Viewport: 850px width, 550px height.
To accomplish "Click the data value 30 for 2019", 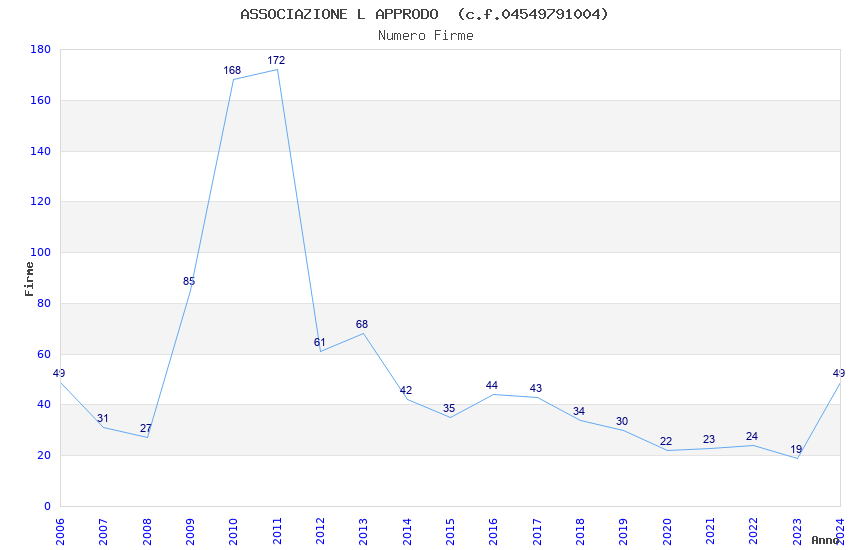I will (x=622, y=422).
